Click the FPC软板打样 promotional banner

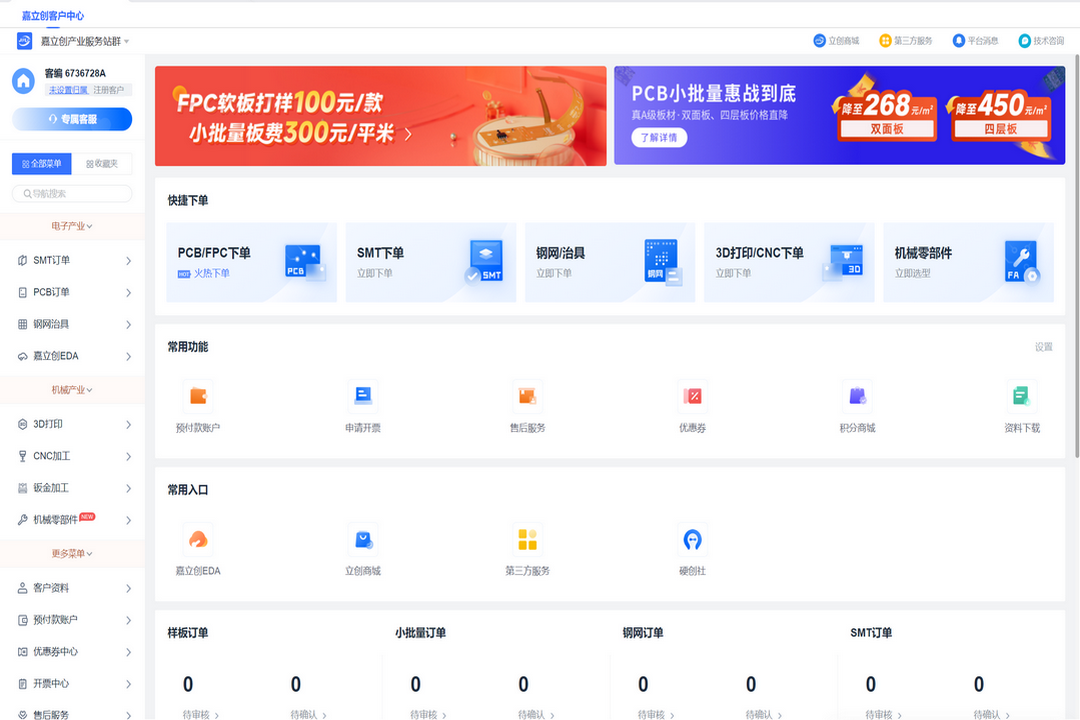coord(381,116)
